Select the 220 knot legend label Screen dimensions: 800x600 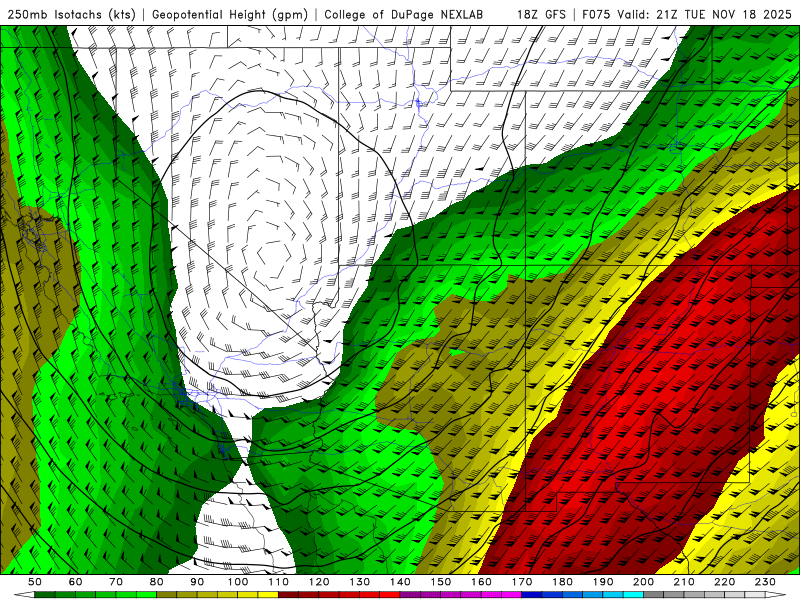coord(725,582)
